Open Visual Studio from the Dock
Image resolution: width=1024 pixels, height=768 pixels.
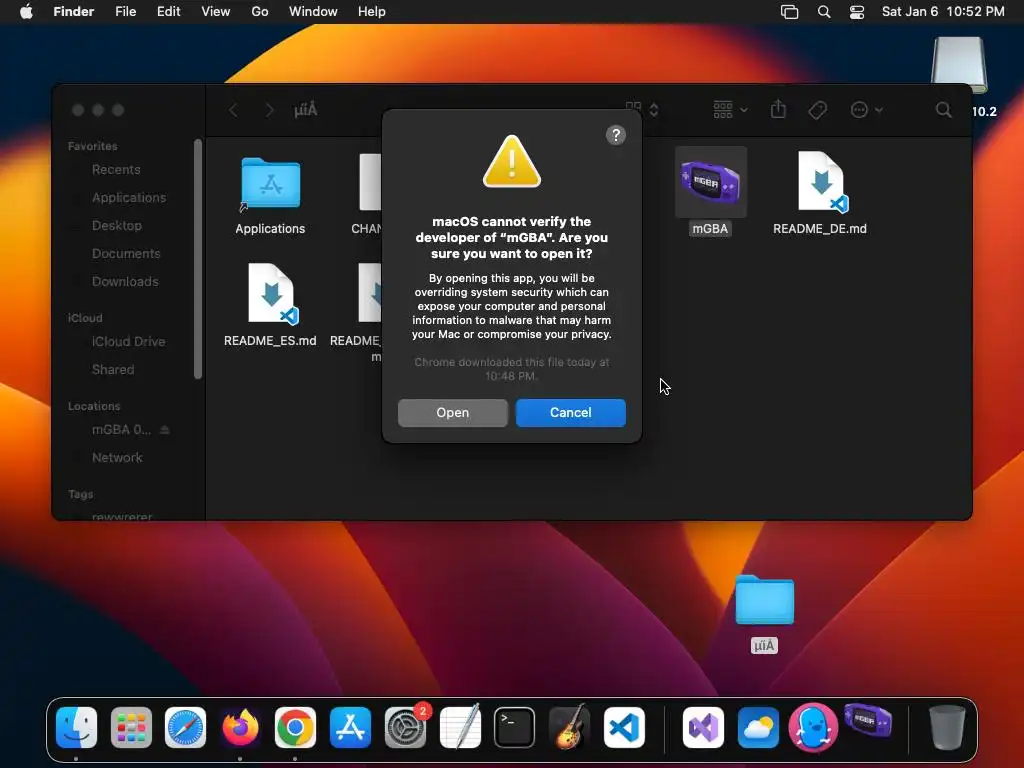(703, 728)
